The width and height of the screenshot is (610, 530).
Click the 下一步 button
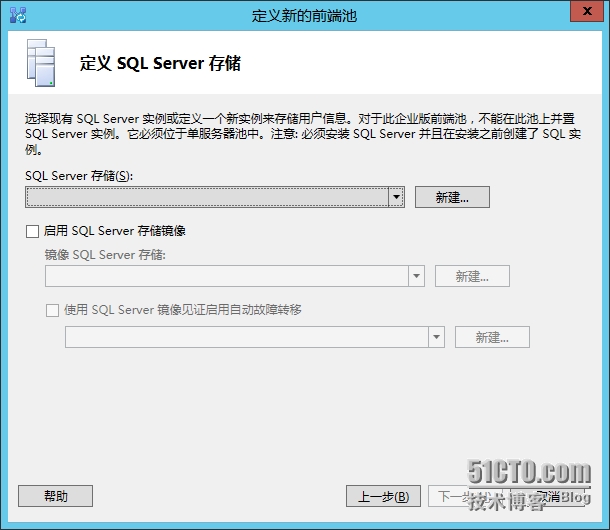(x=465, y=496)
